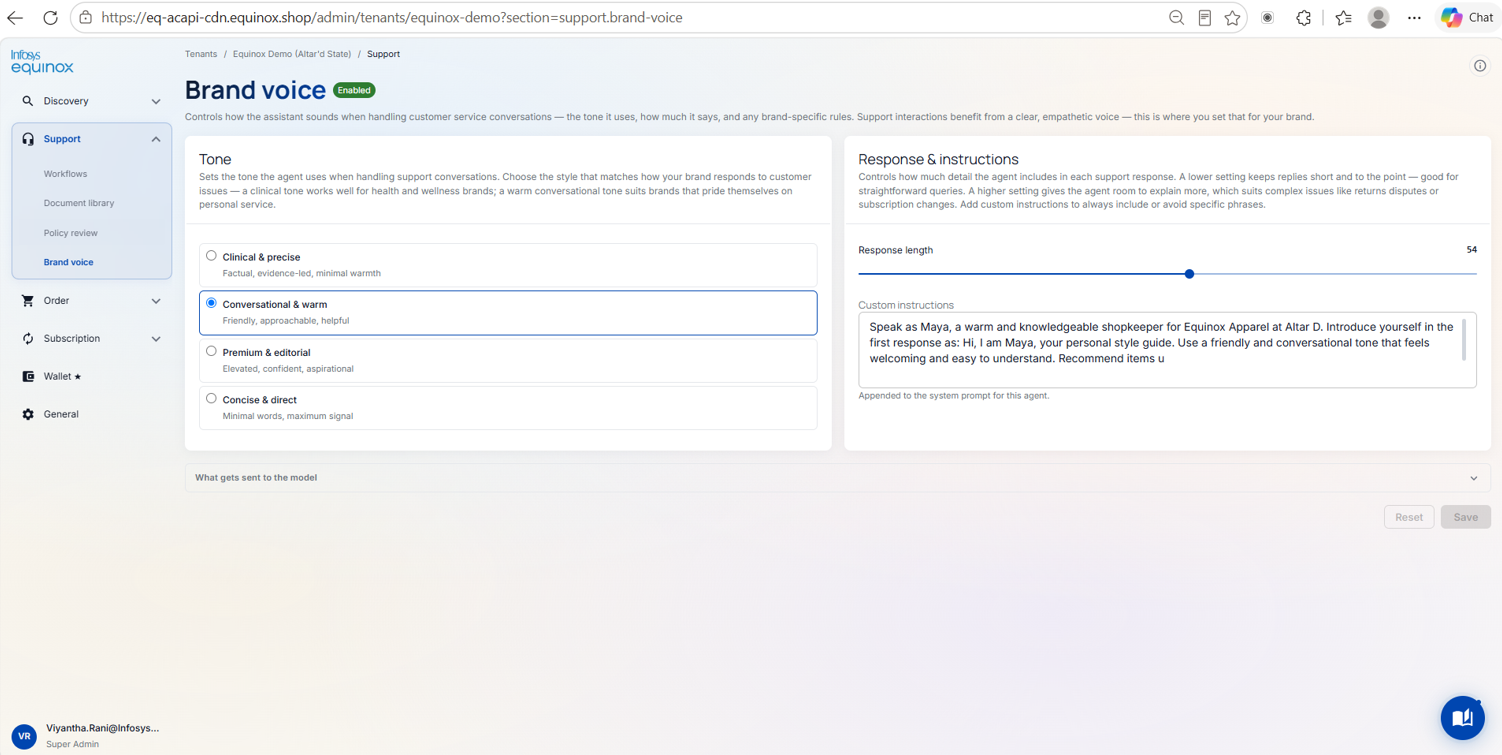Click the Infosys Equinox logo
1502x755 pixels.
pyautogui.click(x=42, y=62)
